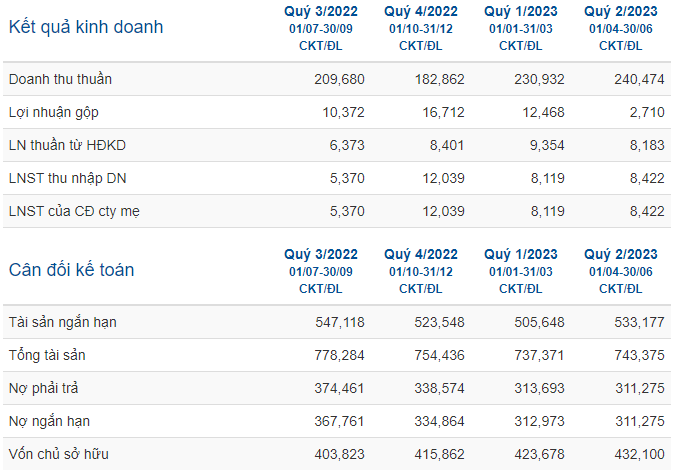Click Tổng tài sản value 737,371
Image resolution: width=674 pixels, height=470 pixels.
point(539,356)
